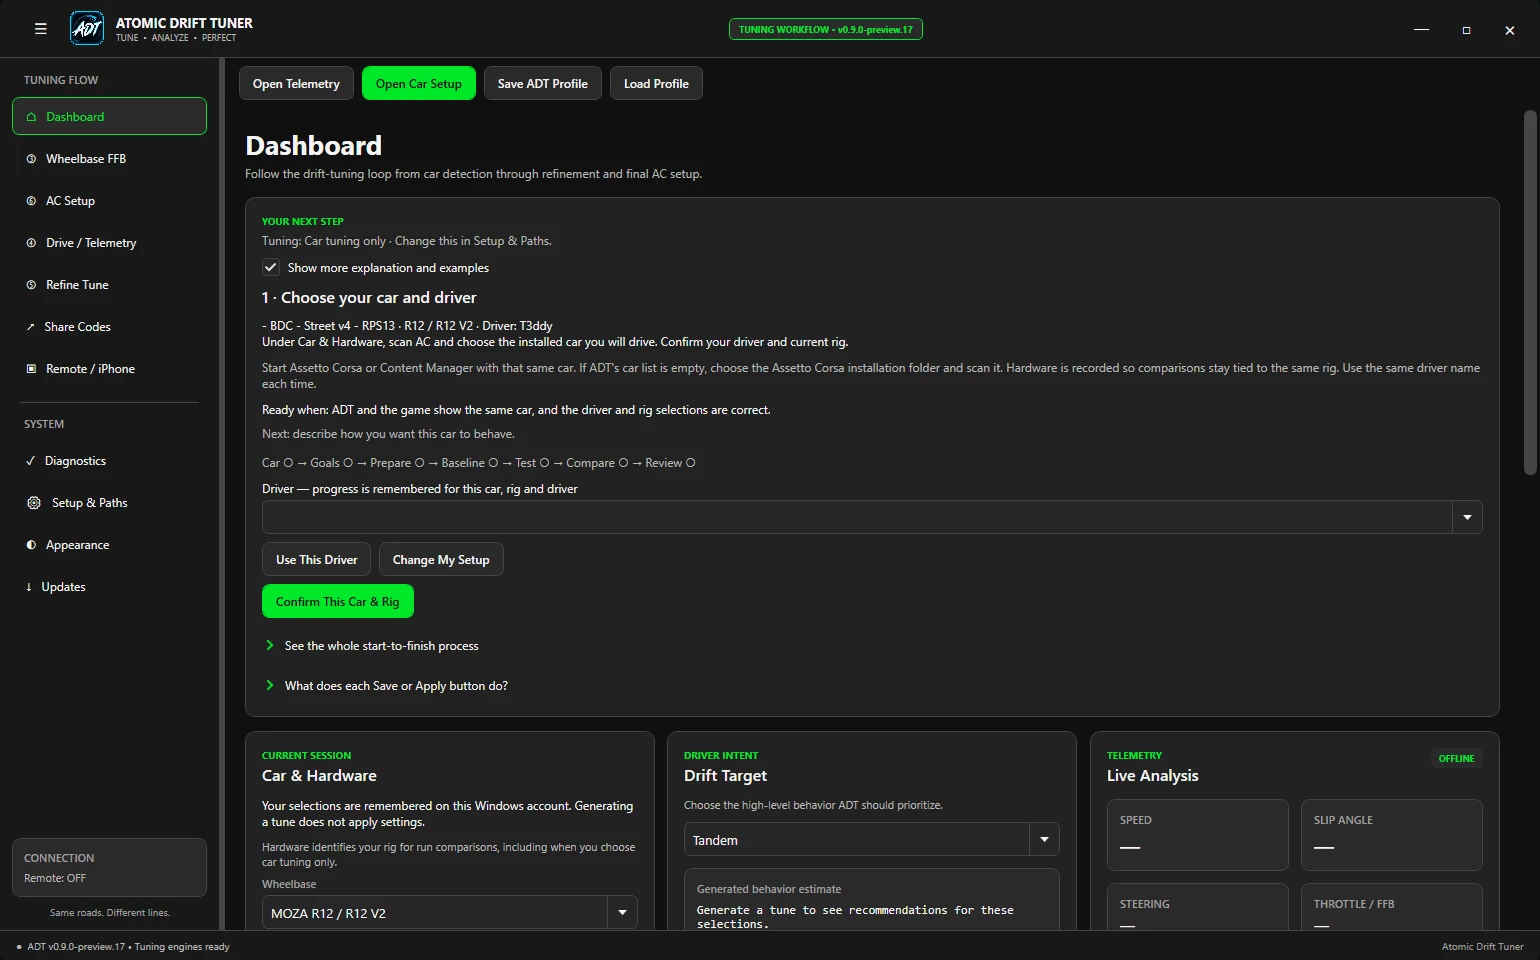Select the THROTTLE / FFB telemetry card

1392,907
